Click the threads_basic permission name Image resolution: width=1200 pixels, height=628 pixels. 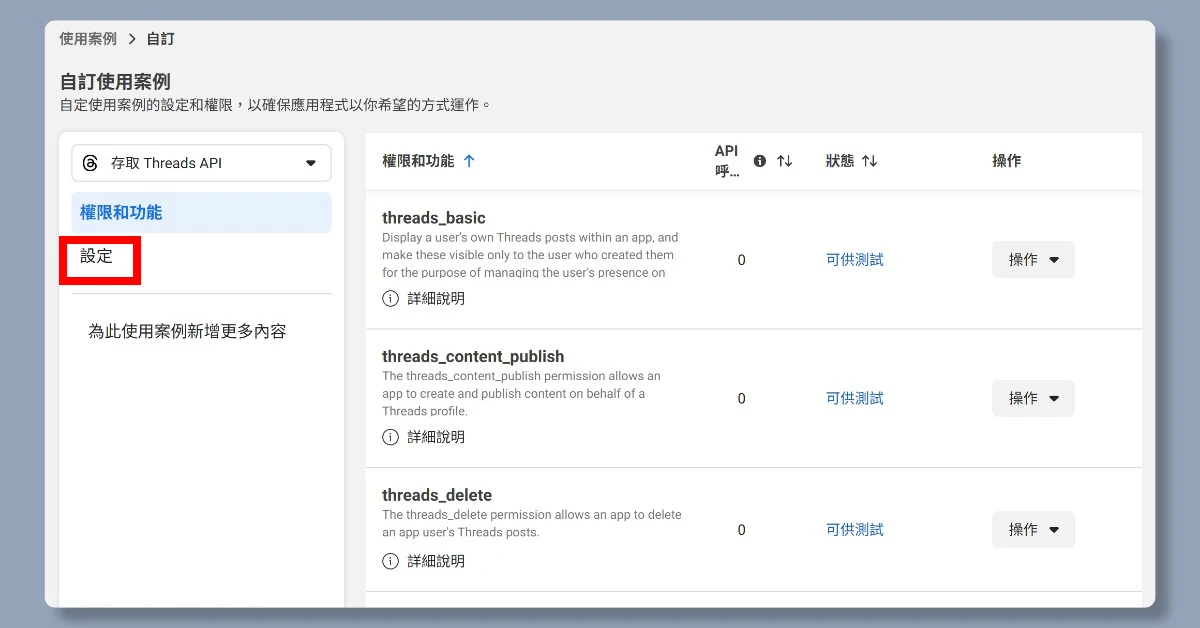point(434,218)
